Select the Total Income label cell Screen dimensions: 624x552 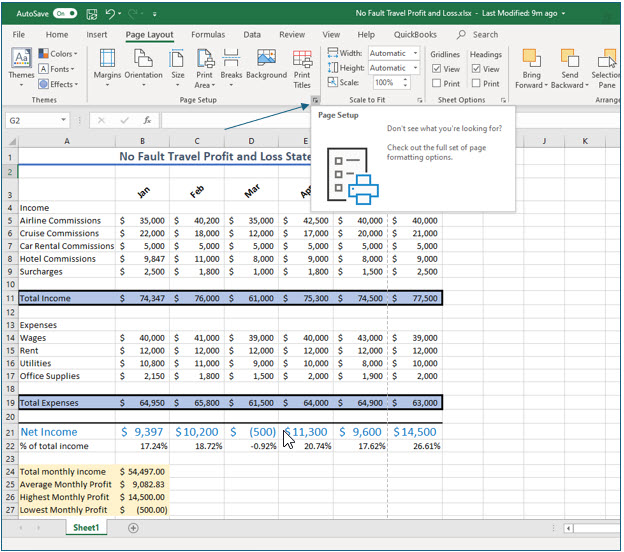click(x=67, y=298)
